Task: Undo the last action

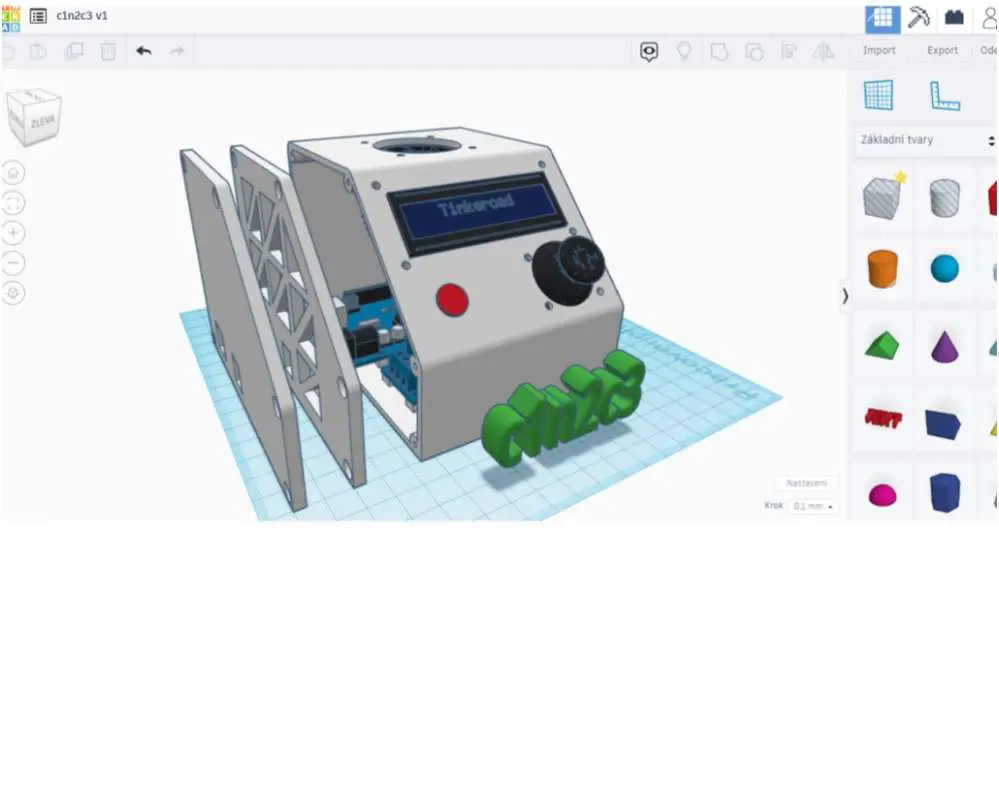Action: click(x=144, y=51)
